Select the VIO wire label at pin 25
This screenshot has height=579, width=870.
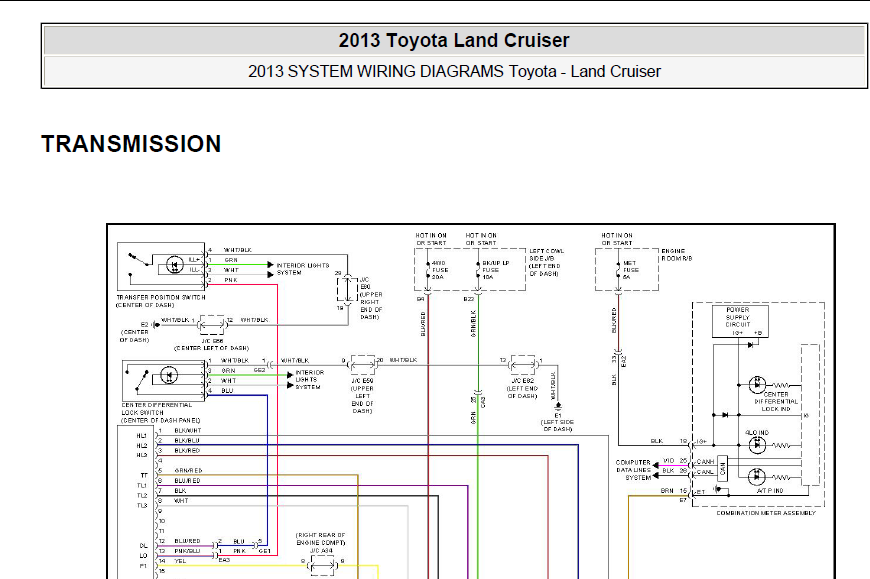click(669, 461)
